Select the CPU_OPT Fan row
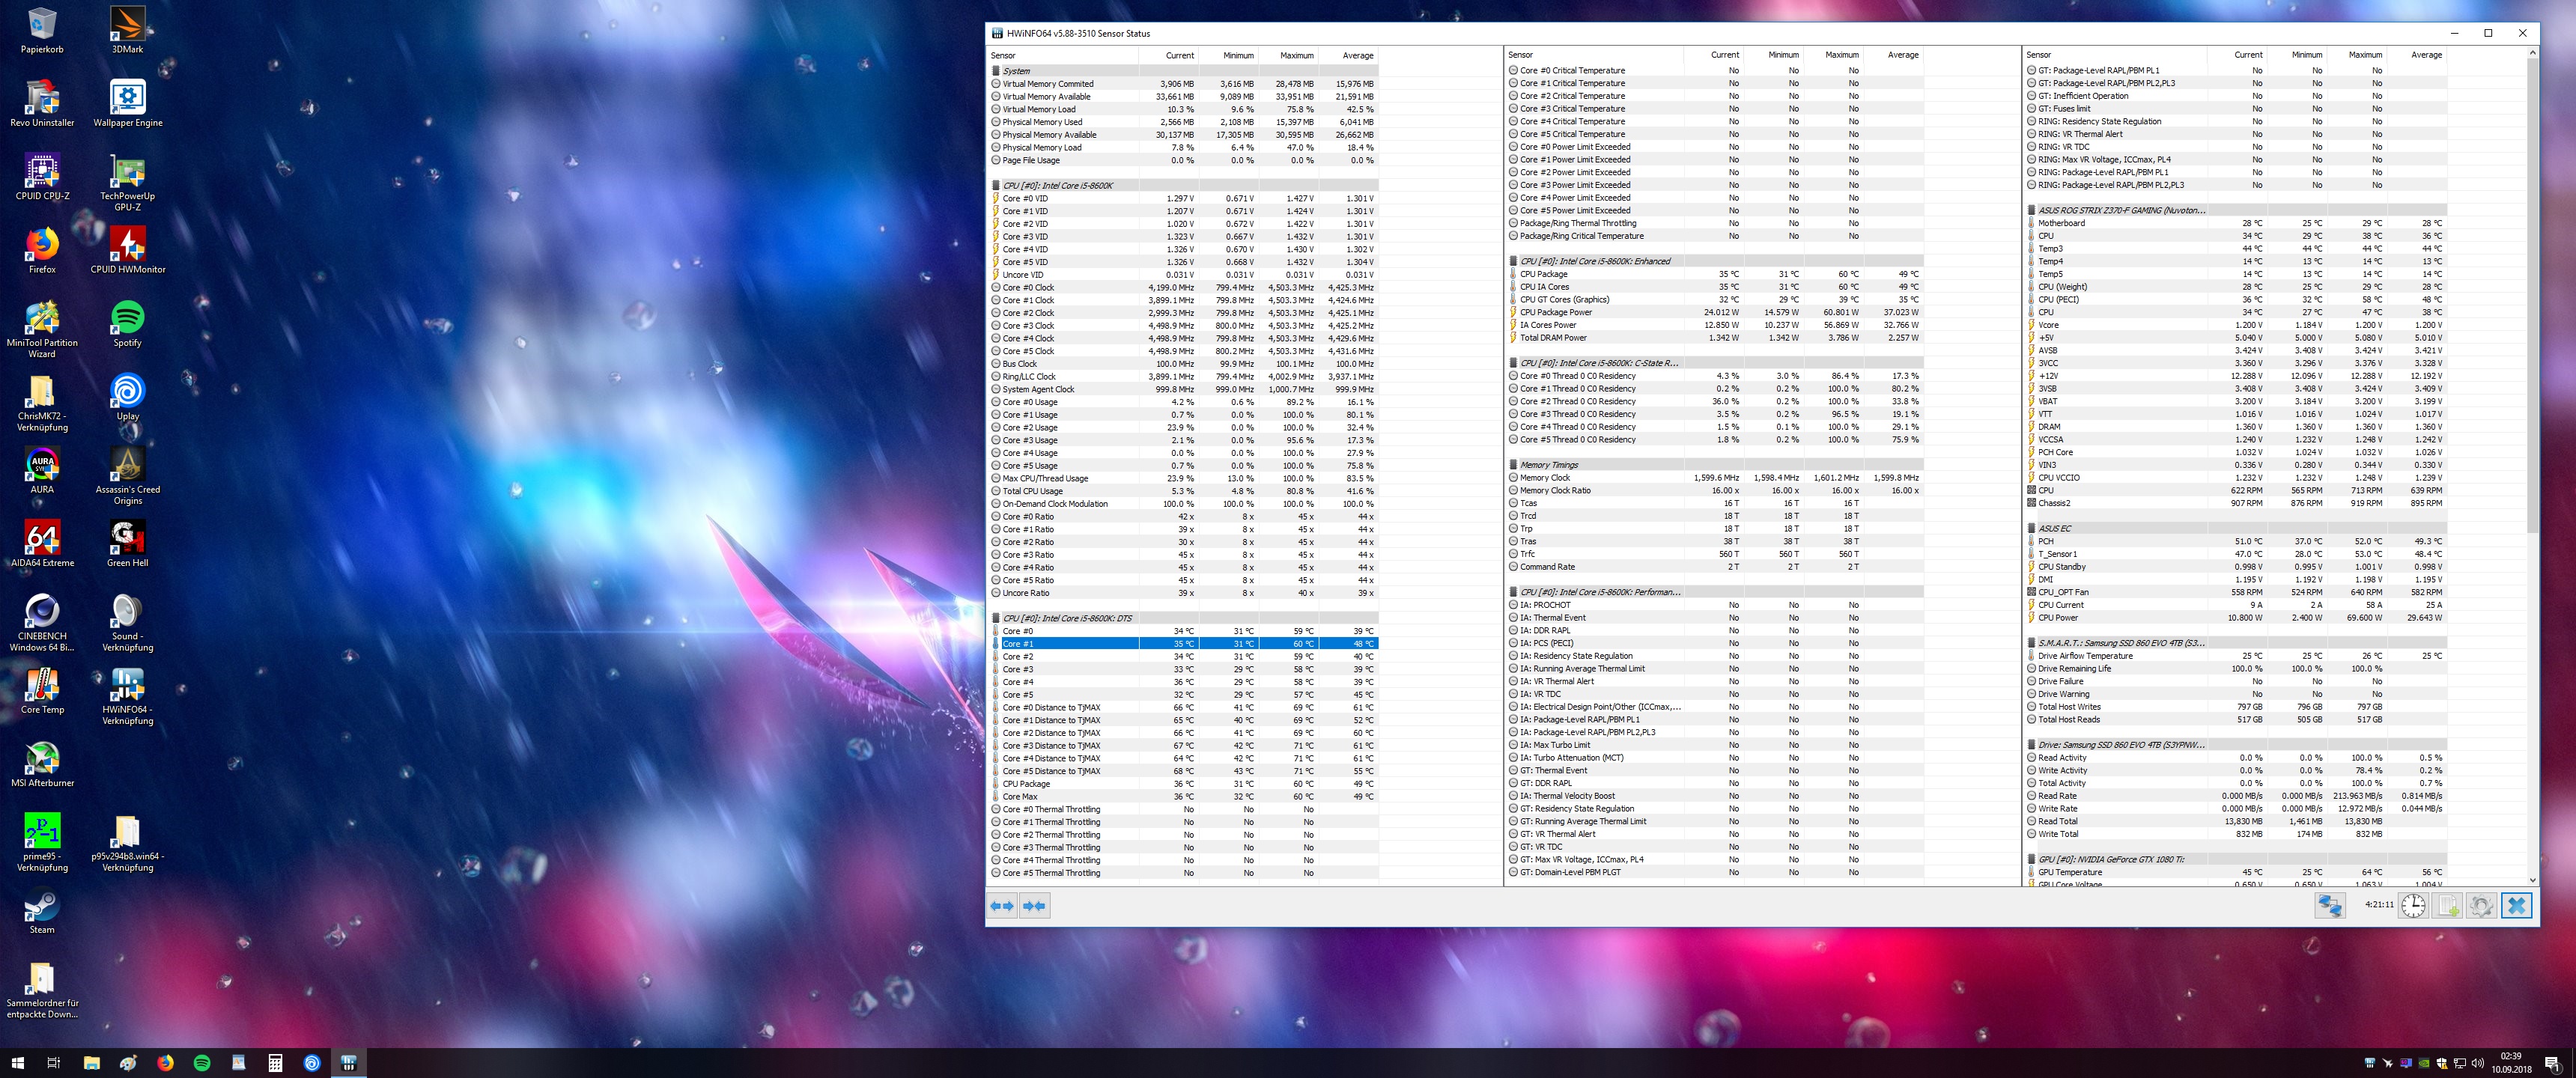 [2236, 592]
